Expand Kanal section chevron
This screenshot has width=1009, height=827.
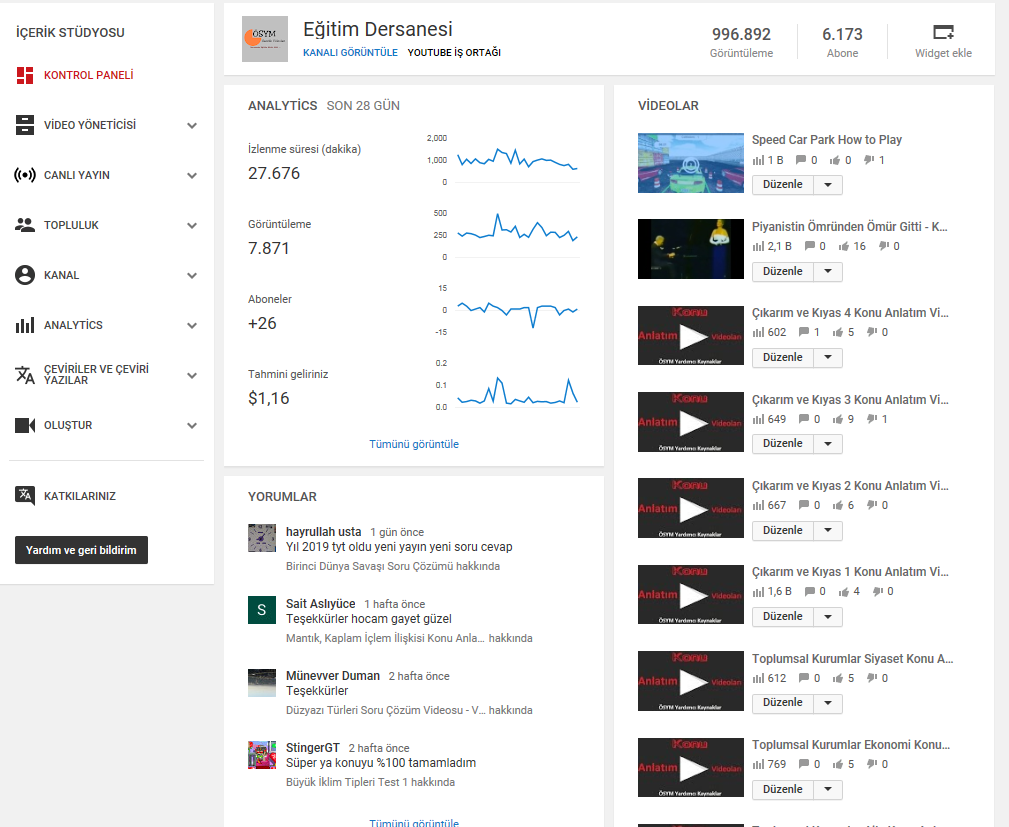tap(192, 275)
